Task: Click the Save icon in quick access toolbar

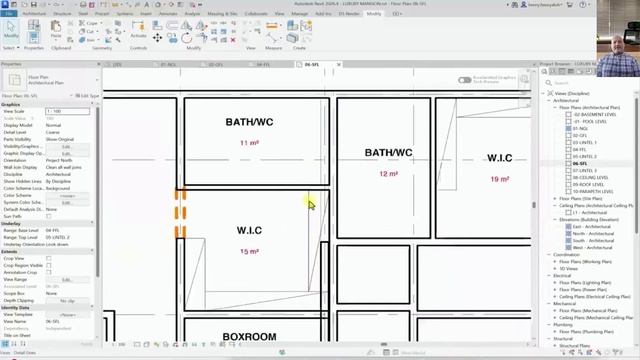Action: tap(33, 4)
